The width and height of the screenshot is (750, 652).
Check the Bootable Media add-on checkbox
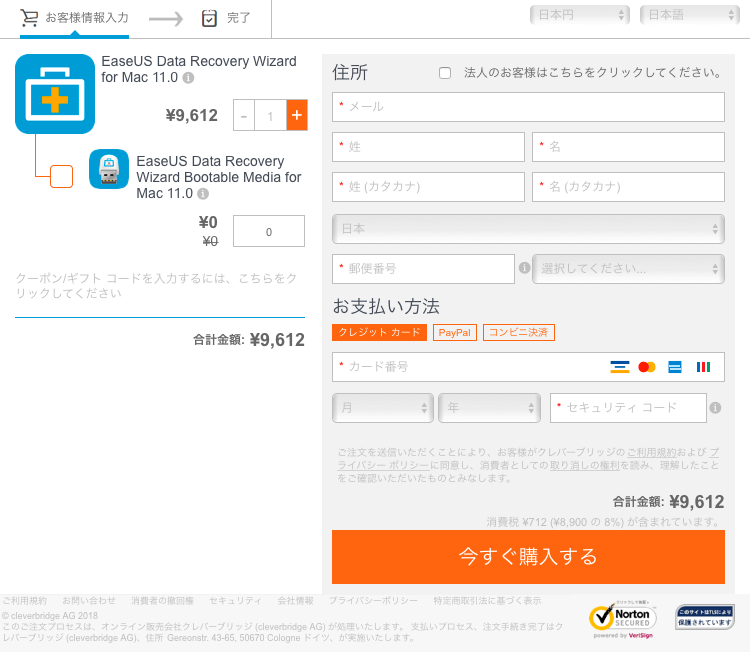pos(61,177)
